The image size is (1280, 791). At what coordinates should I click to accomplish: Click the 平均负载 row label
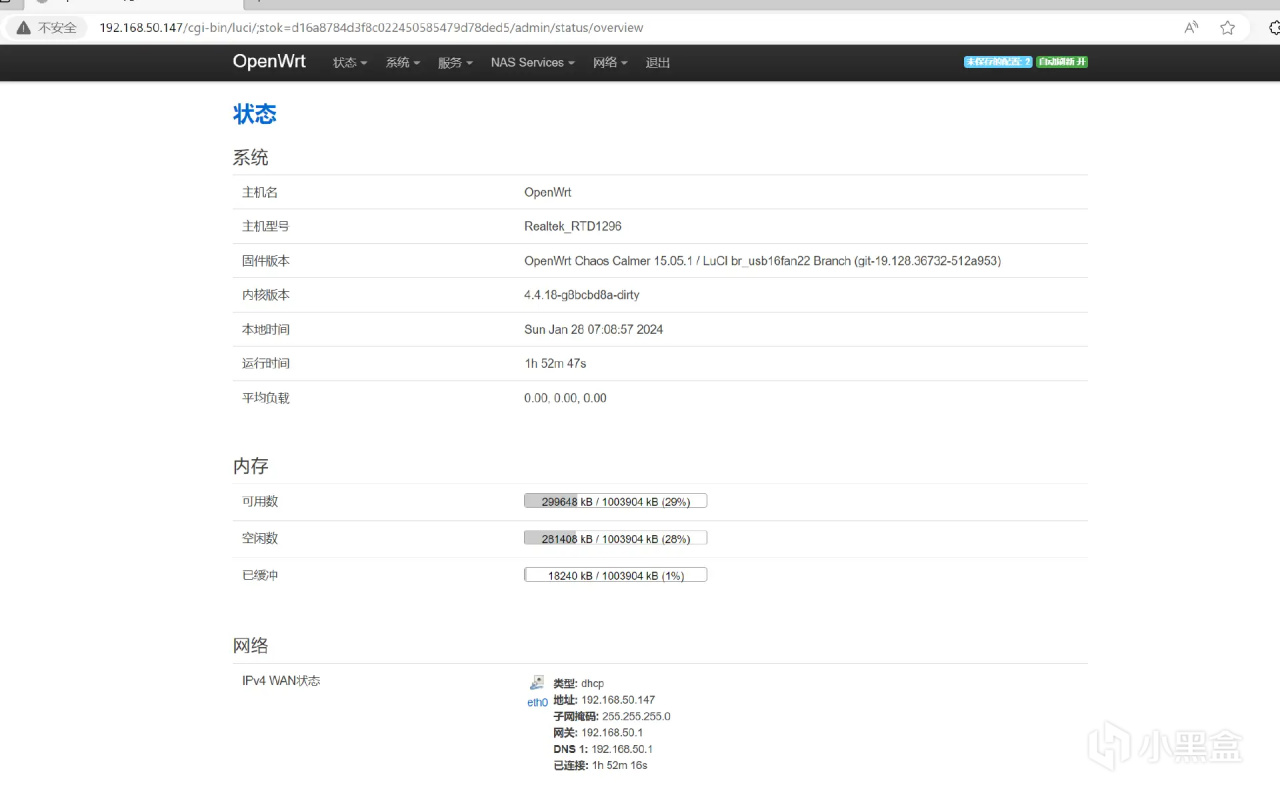coord(266,398)
